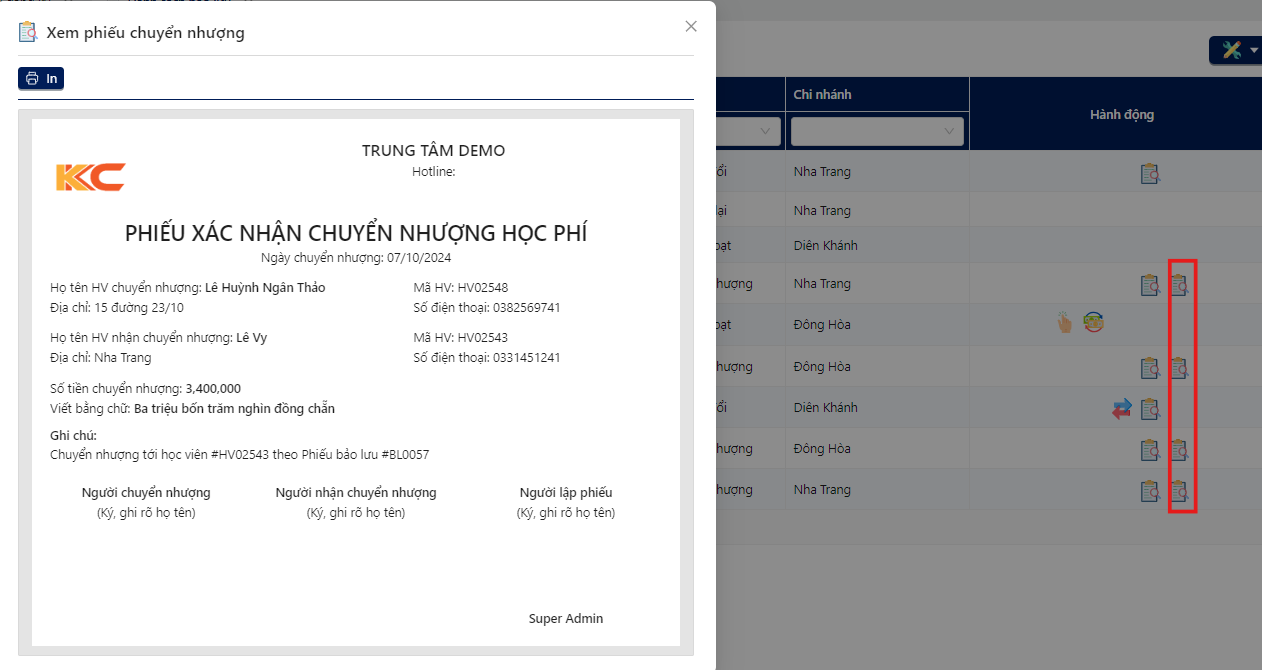Click the KC logo on the receipt
Image resolution: width=1262 pixels, height=670 pixels.
90,177
